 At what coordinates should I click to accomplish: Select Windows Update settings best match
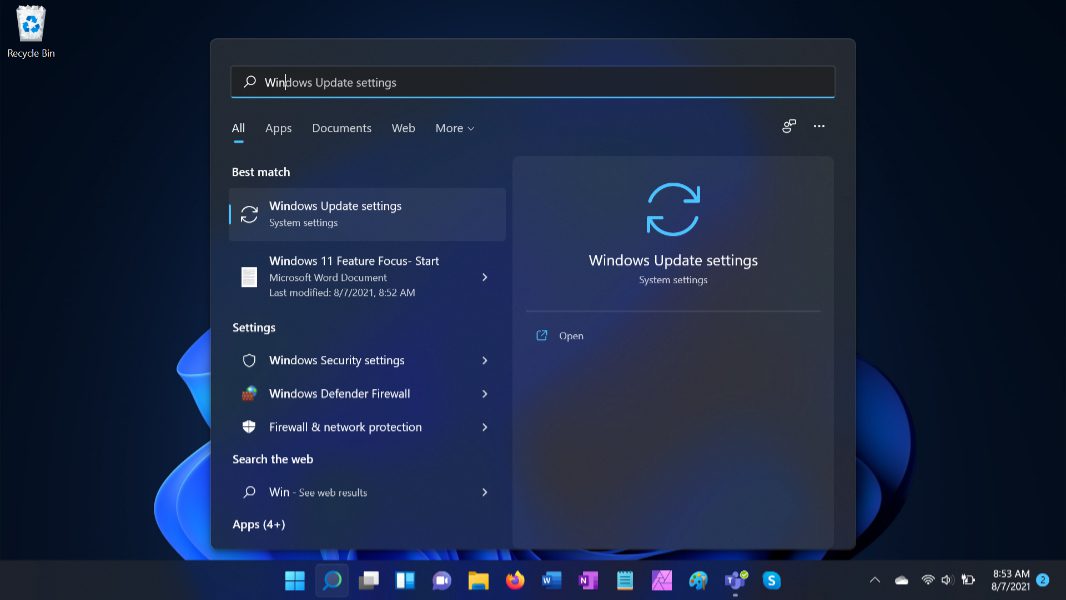[367, 214]
